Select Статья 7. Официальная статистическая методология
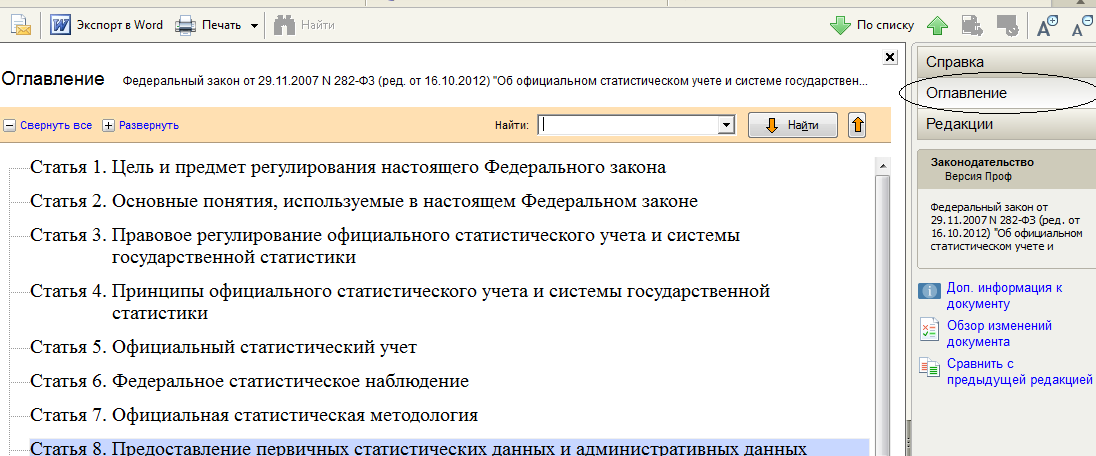 (x=254, y=415)
